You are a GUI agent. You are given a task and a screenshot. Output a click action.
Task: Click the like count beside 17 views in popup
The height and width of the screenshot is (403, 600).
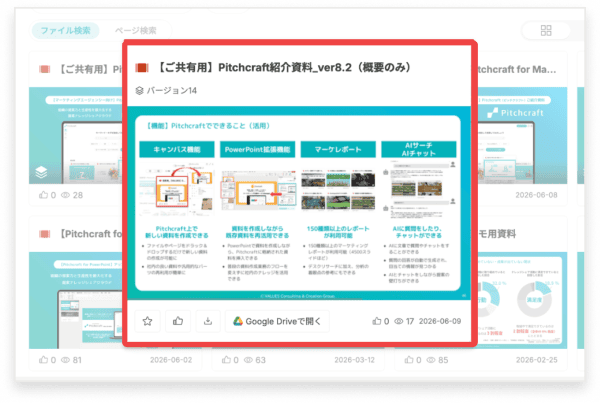coord(381,321)
